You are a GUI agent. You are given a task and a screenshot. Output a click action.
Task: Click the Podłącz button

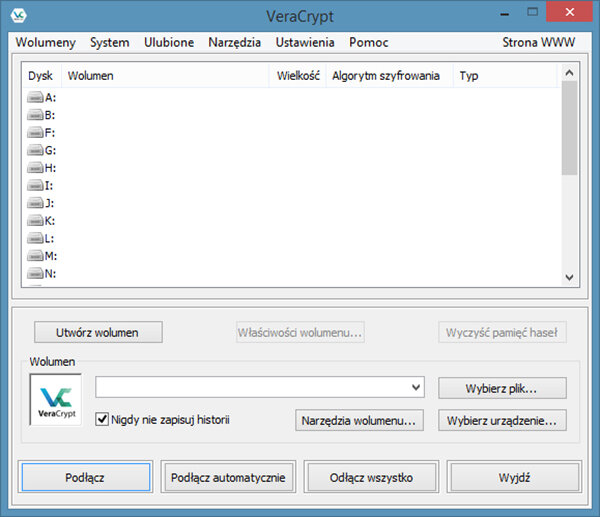86,477
